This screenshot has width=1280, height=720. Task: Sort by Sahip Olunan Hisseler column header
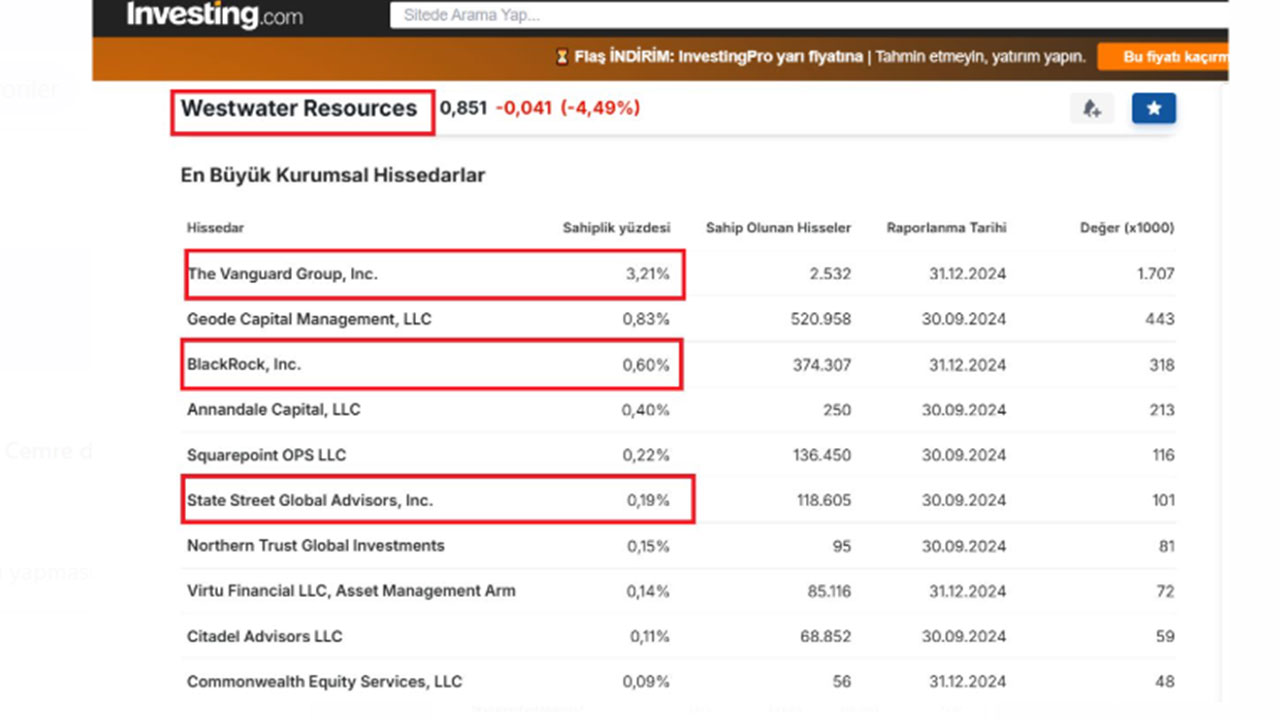(x=778, y=228)
